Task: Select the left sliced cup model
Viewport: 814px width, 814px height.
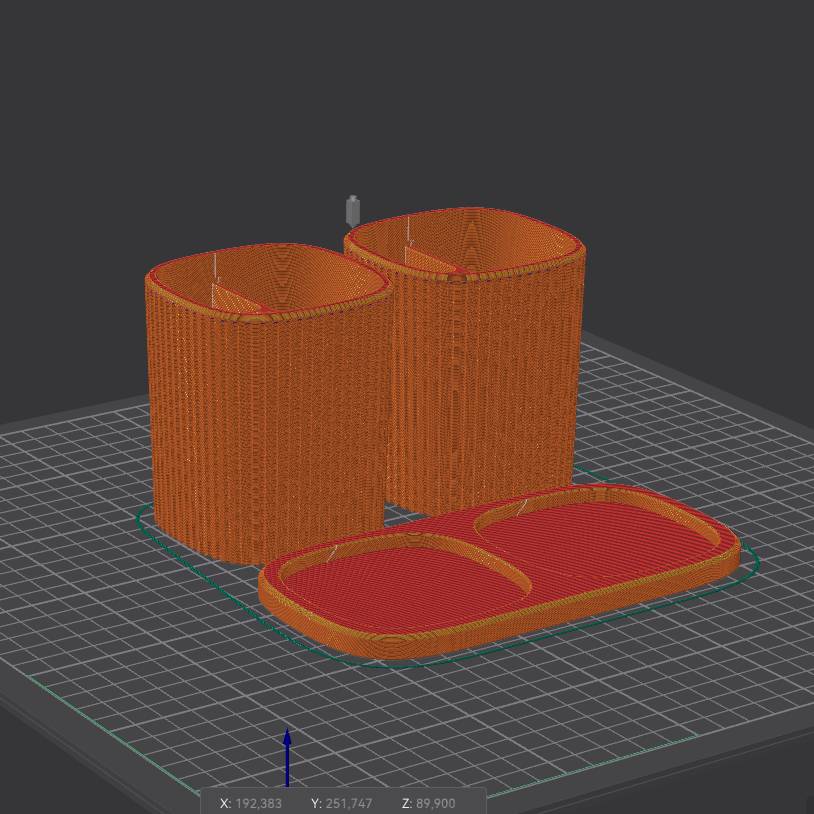Action: pyautogui.click(x=267, y=402)
